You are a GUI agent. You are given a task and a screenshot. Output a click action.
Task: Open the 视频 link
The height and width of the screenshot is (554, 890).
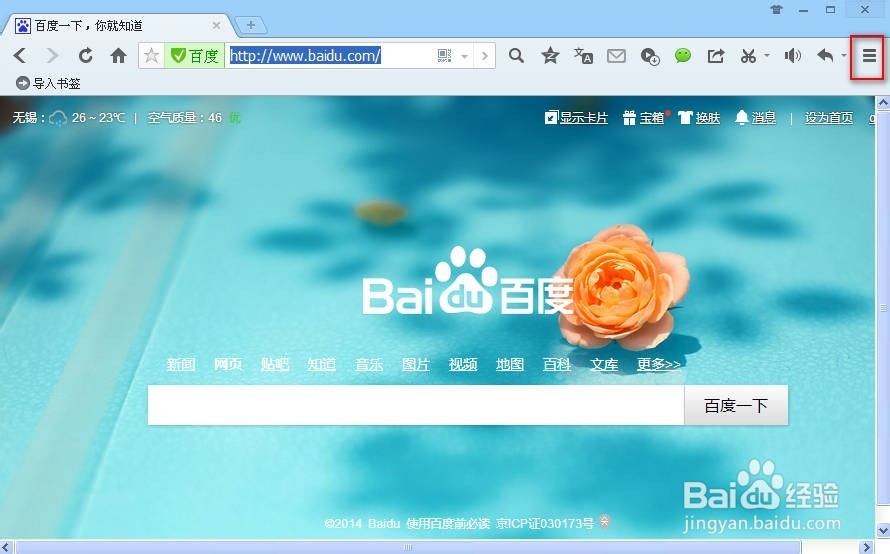tap(463, 364)
